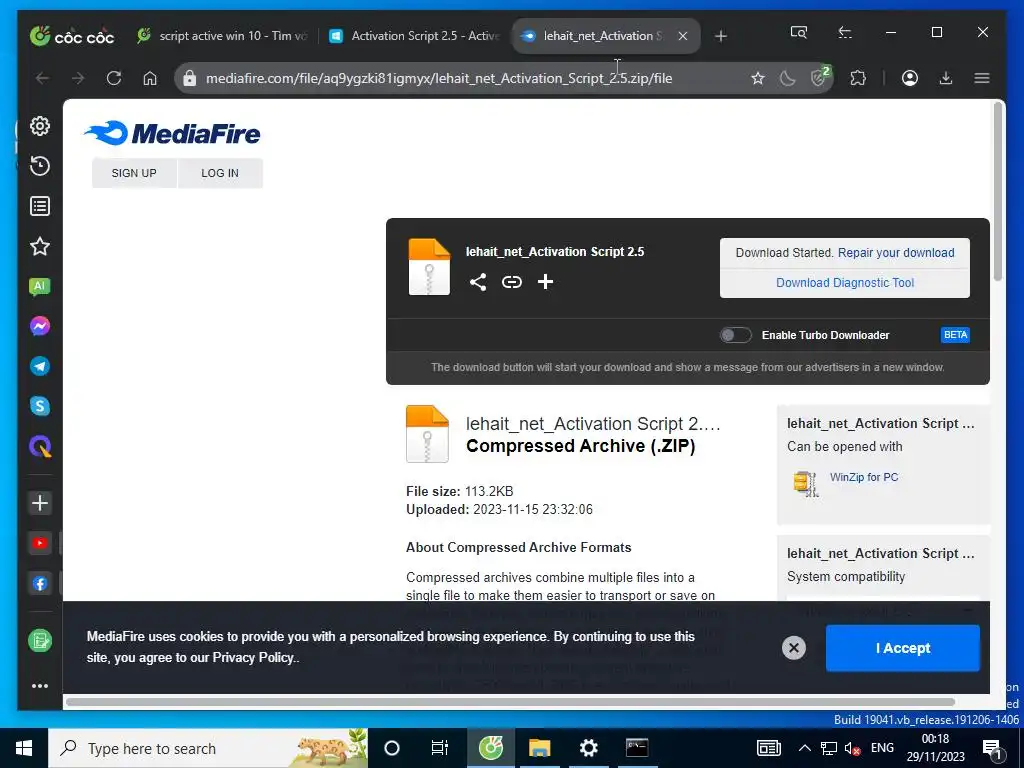Open browser extensions puzzle icon
Screen dimensions: 1024x768
858,78
